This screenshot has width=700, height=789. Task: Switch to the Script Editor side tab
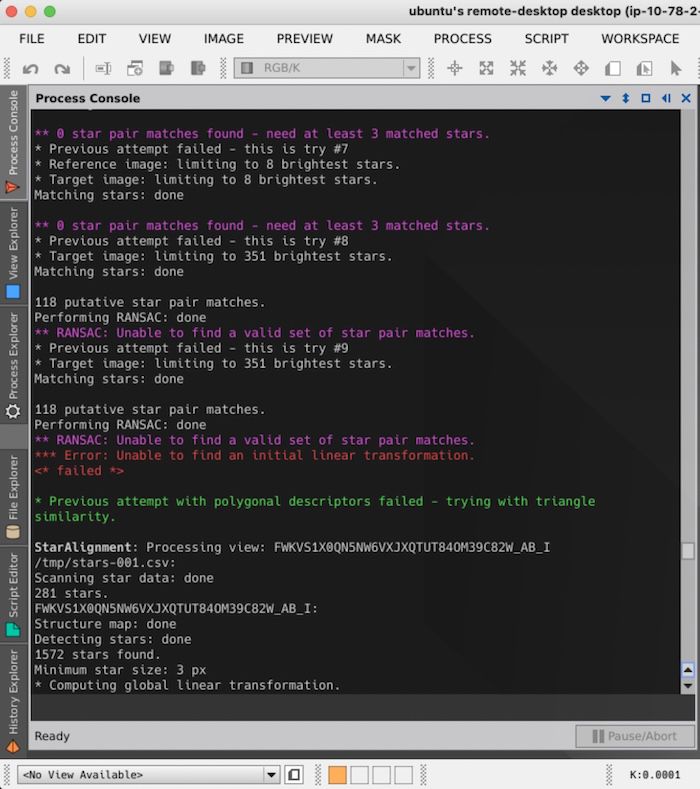tap(13, 594)
